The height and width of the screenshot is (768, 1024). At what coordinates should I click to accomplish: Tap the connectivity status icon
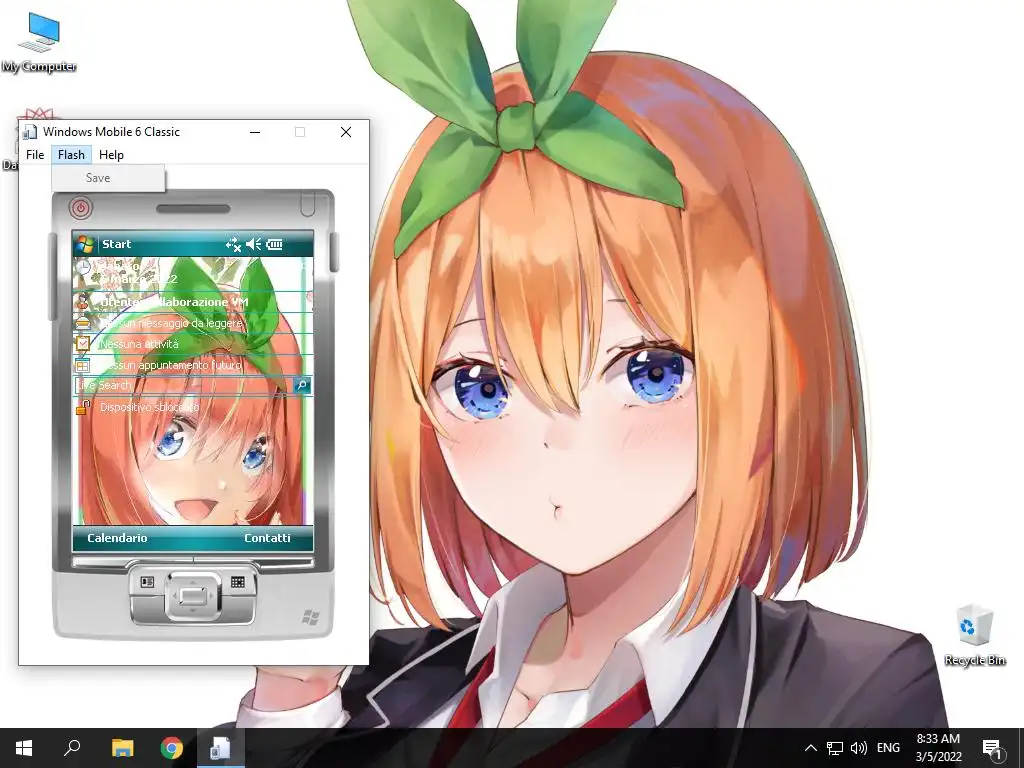(x=233, y=244)
